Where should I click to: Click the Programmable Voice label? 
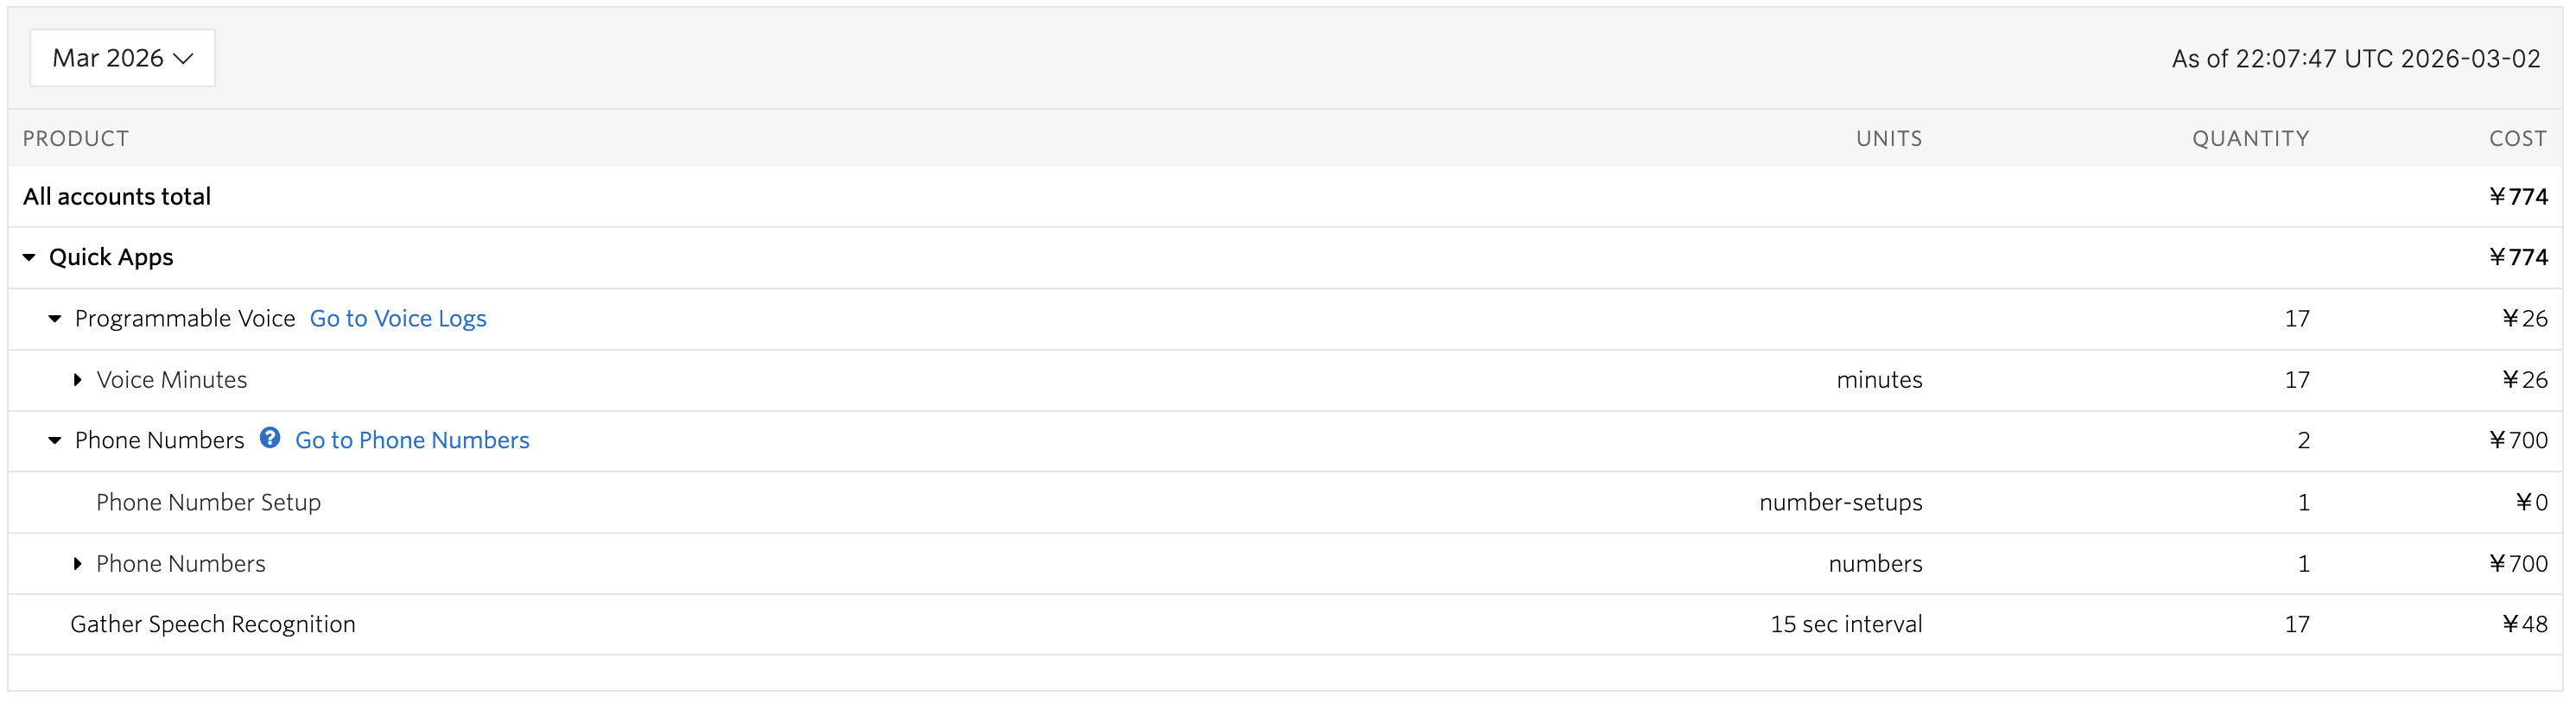click(185, 319)
